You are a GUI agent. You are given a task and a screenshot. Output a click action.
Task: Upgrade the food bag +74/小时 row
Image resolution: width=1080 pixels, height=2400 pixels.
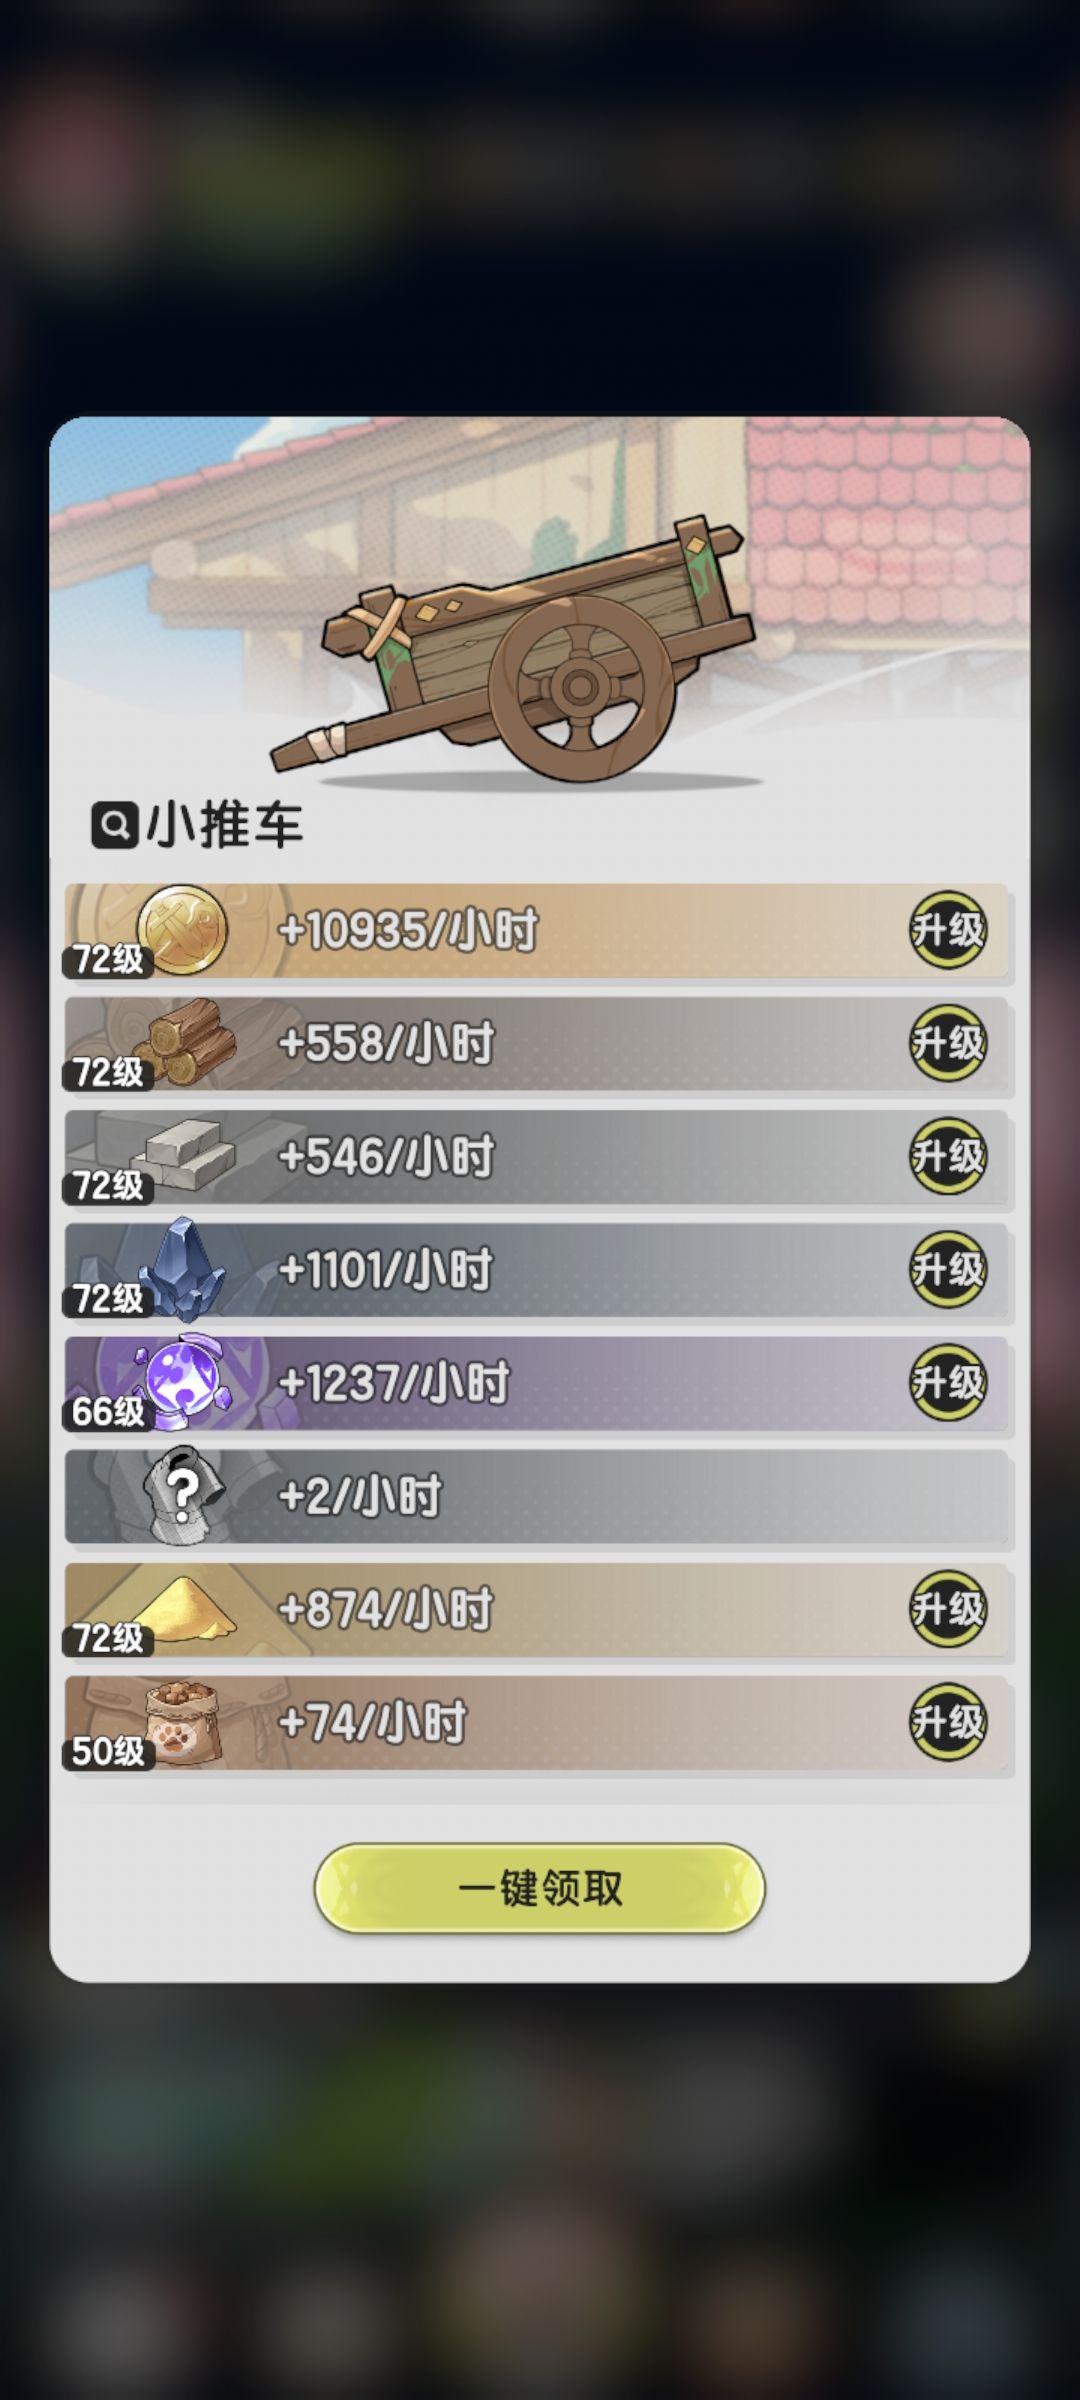tap(947, 1722)
